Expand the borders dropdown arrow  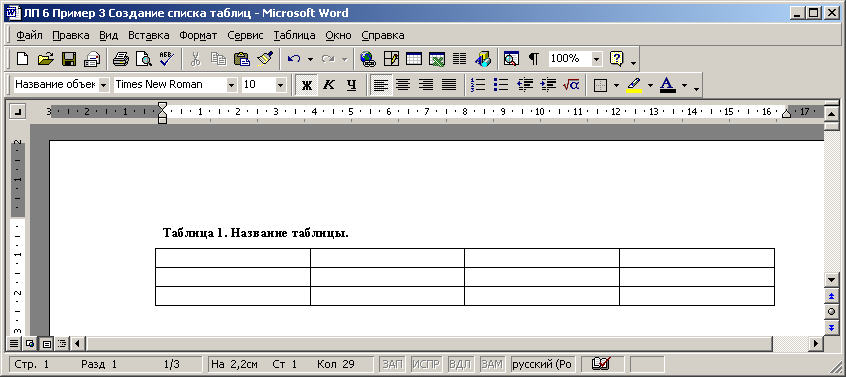coord(616,85)
